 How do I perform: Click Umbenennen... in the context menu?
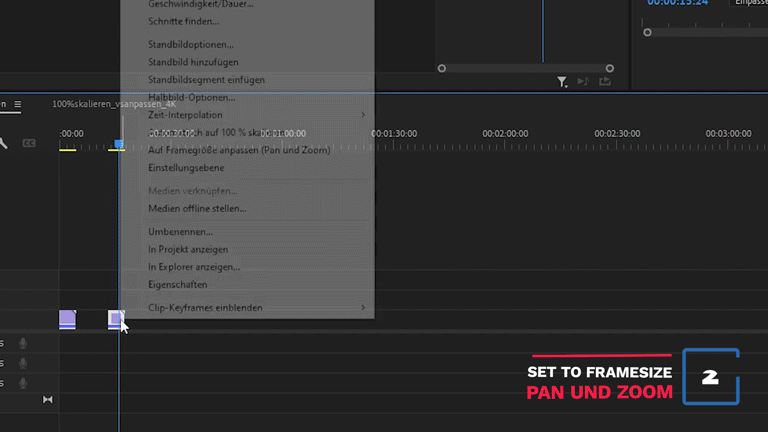(x=180, y=232)
